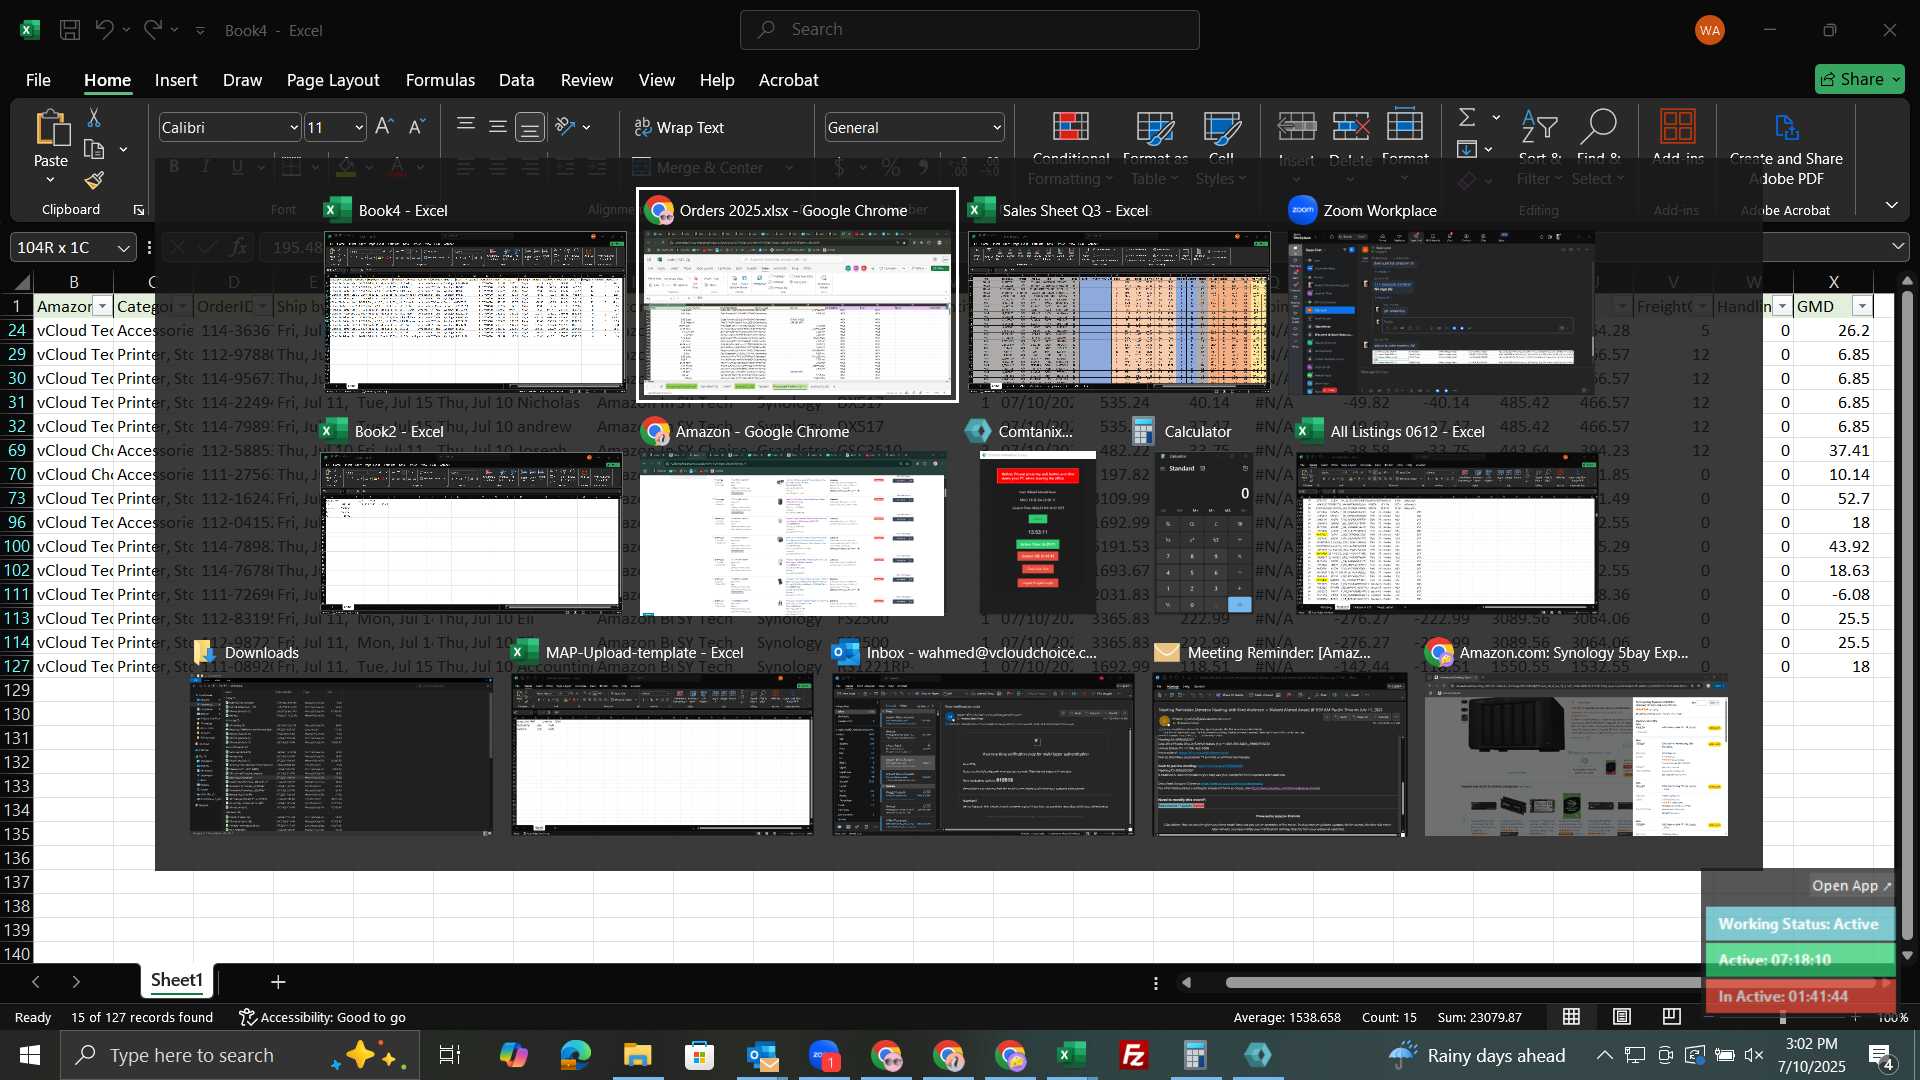Click the AutoSum sigma icon

coord(1467,118)
